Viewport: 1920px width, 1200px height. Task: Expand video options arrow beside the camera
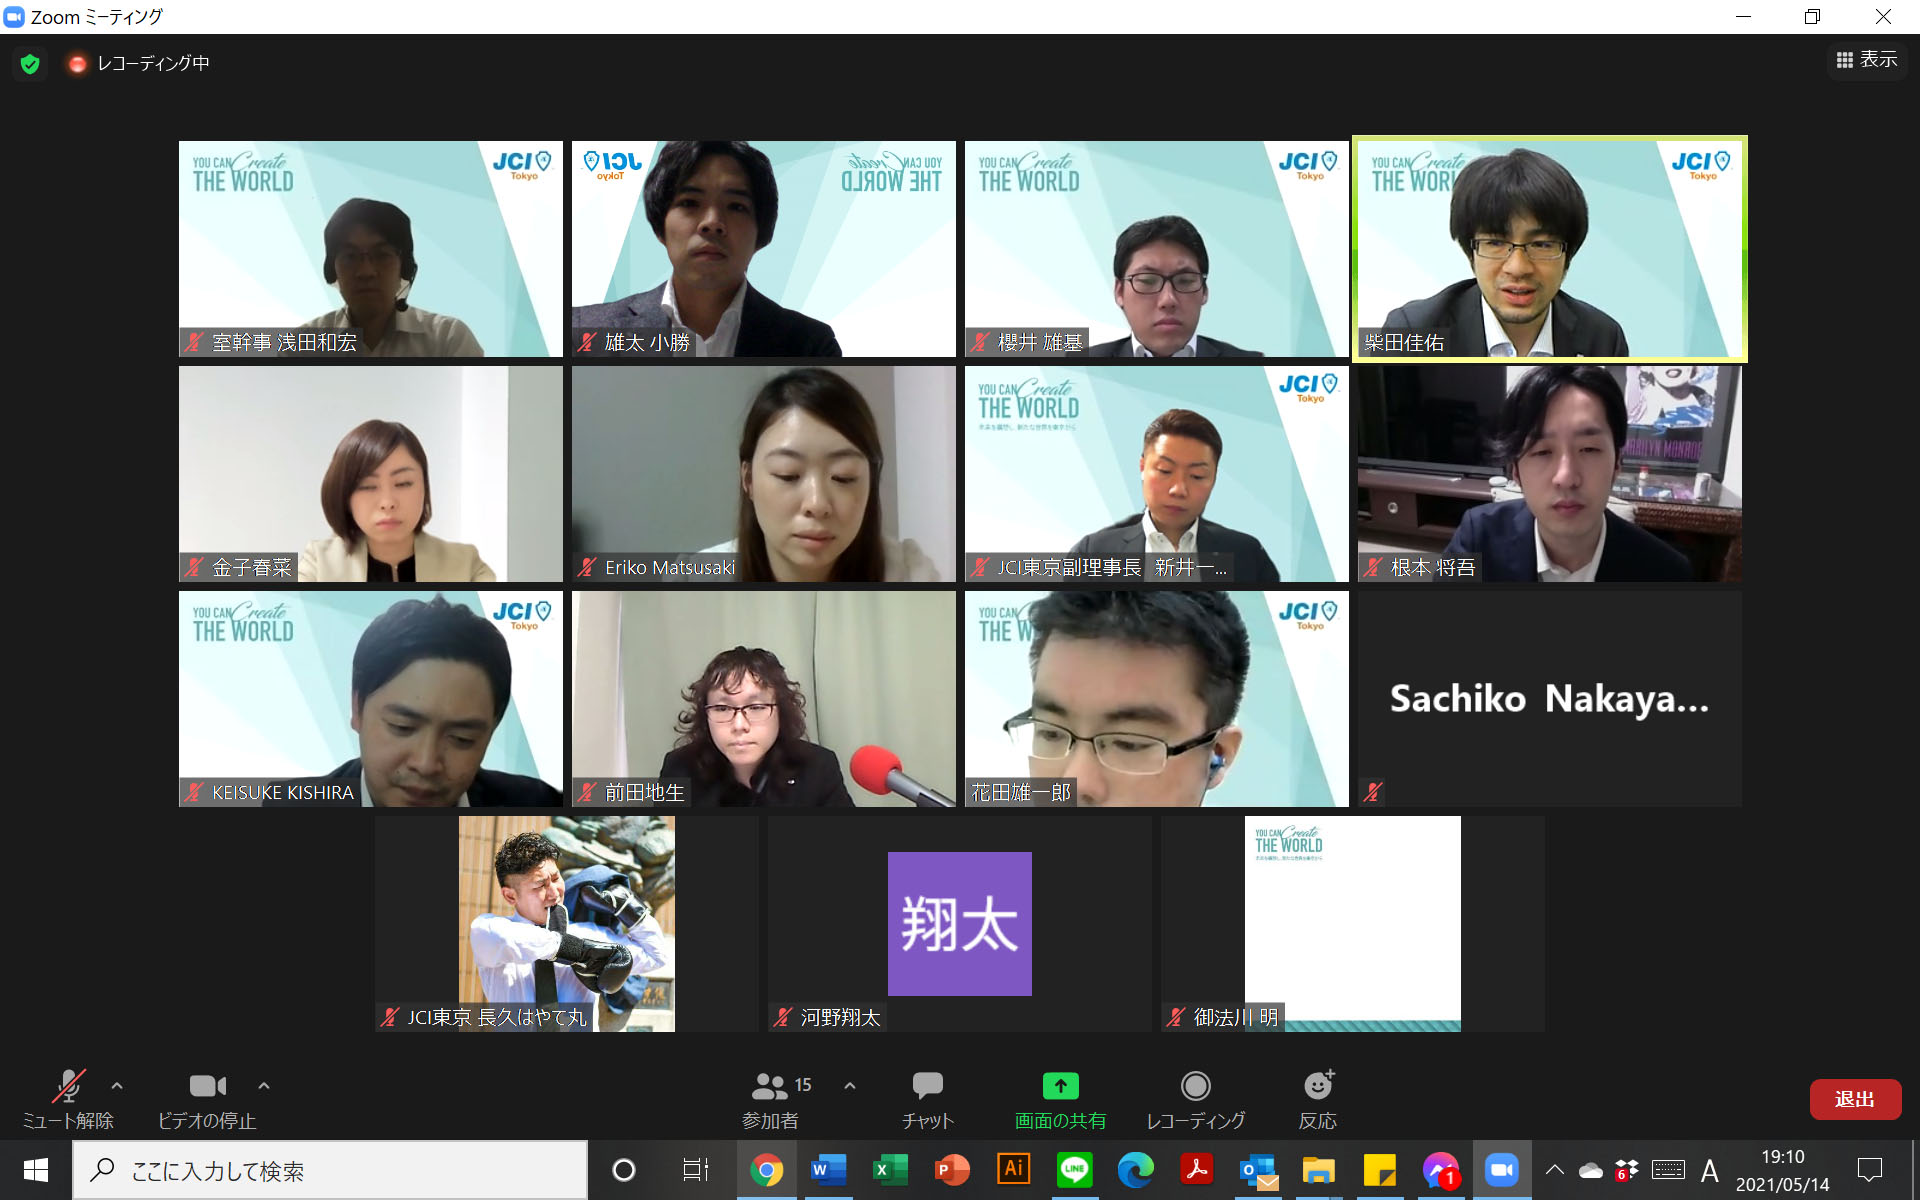point(264,1085)
